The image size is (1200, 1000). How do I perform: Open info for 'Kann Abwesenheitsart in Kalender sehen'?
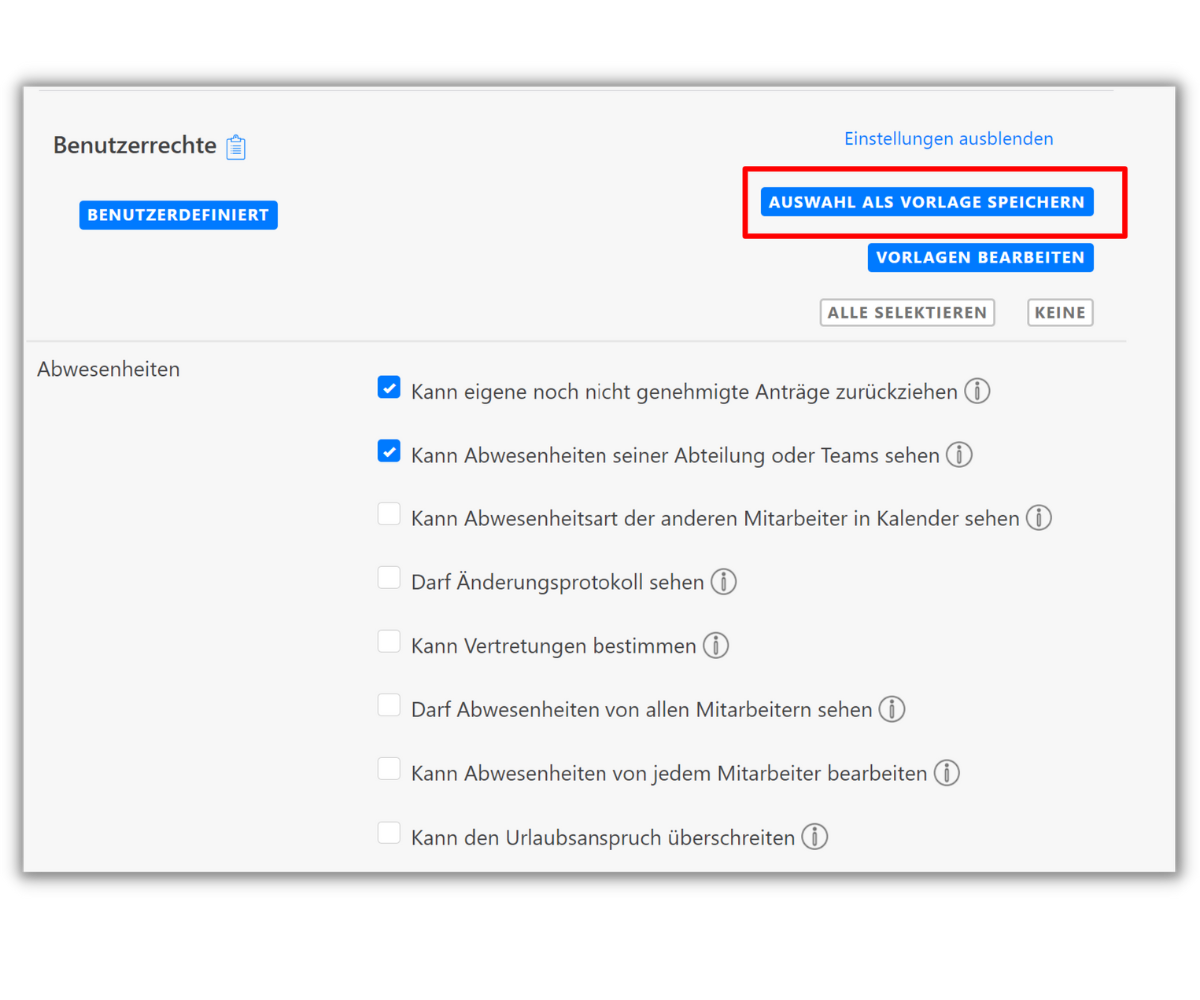pyautogui.click(x=1038, y=518)
